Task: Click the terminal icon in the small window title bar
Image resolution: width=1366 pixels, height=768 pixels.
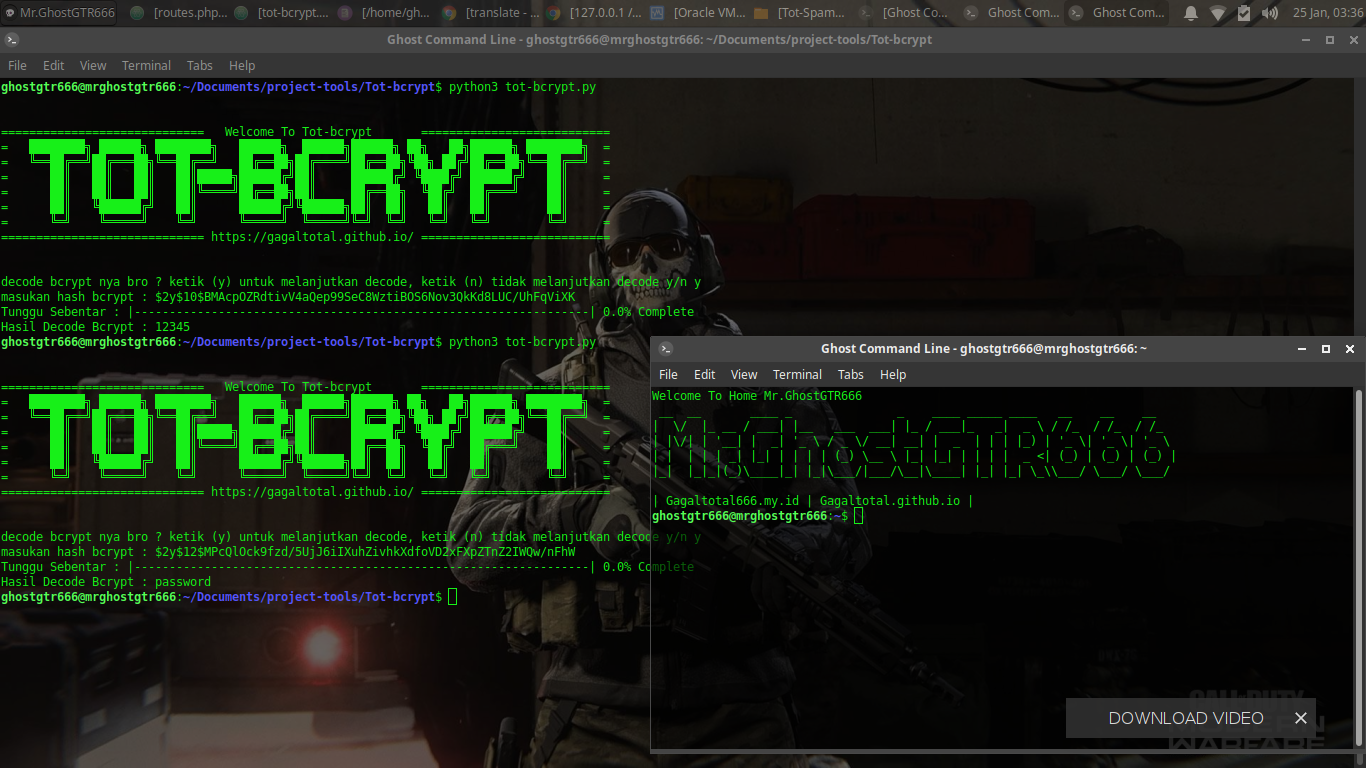Action: 666,349
